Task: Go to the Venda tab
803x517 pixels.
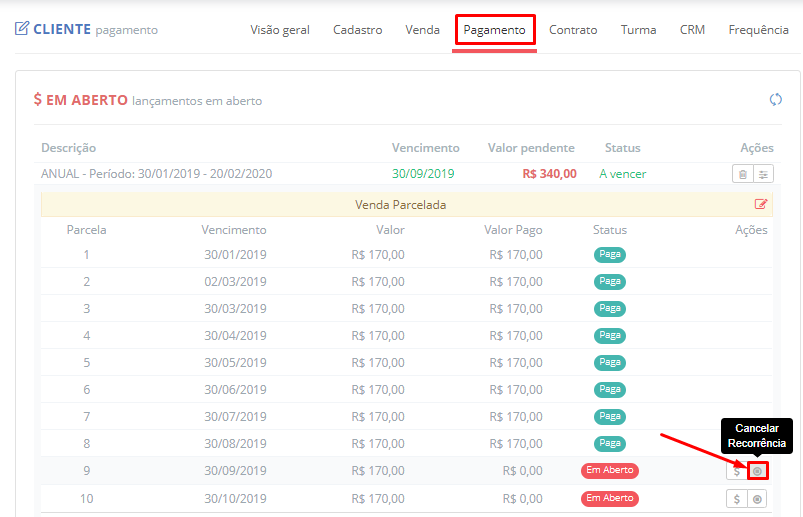Action: [422, 30]
